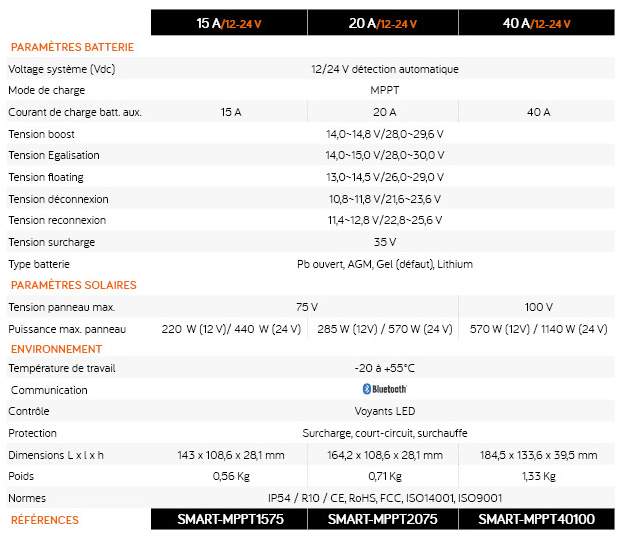Click the '184,5 x 133,6 x 39,5 mm' dimensions cell
This screenshot has width=628, height=547.
pyautogui.click(x=538, y=455)
